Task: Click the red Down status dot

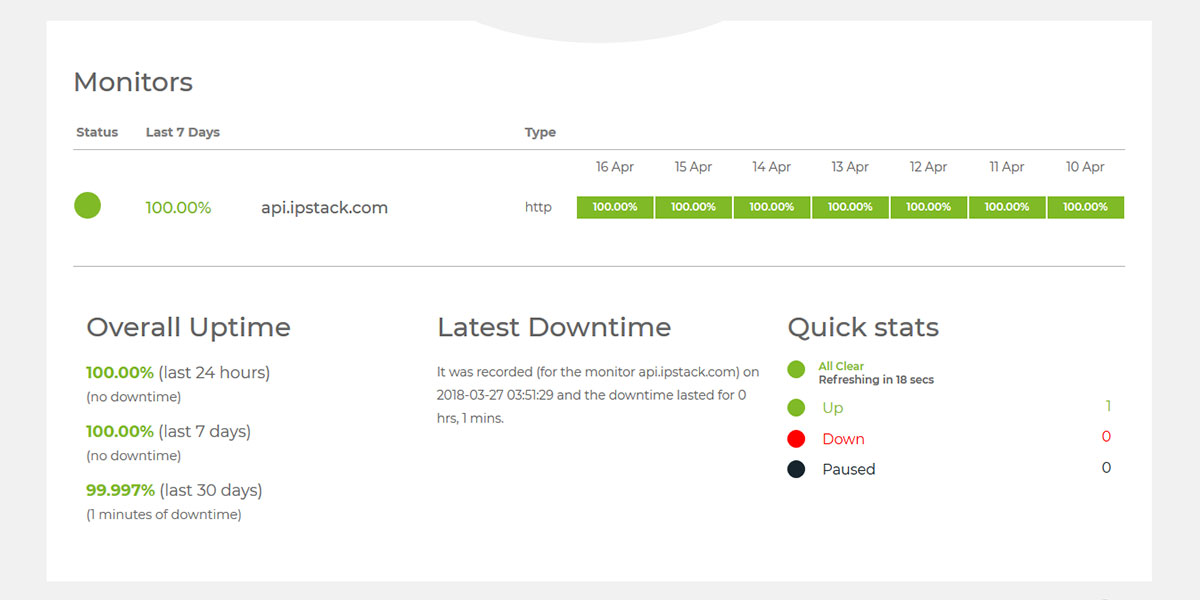Action: 796,439
